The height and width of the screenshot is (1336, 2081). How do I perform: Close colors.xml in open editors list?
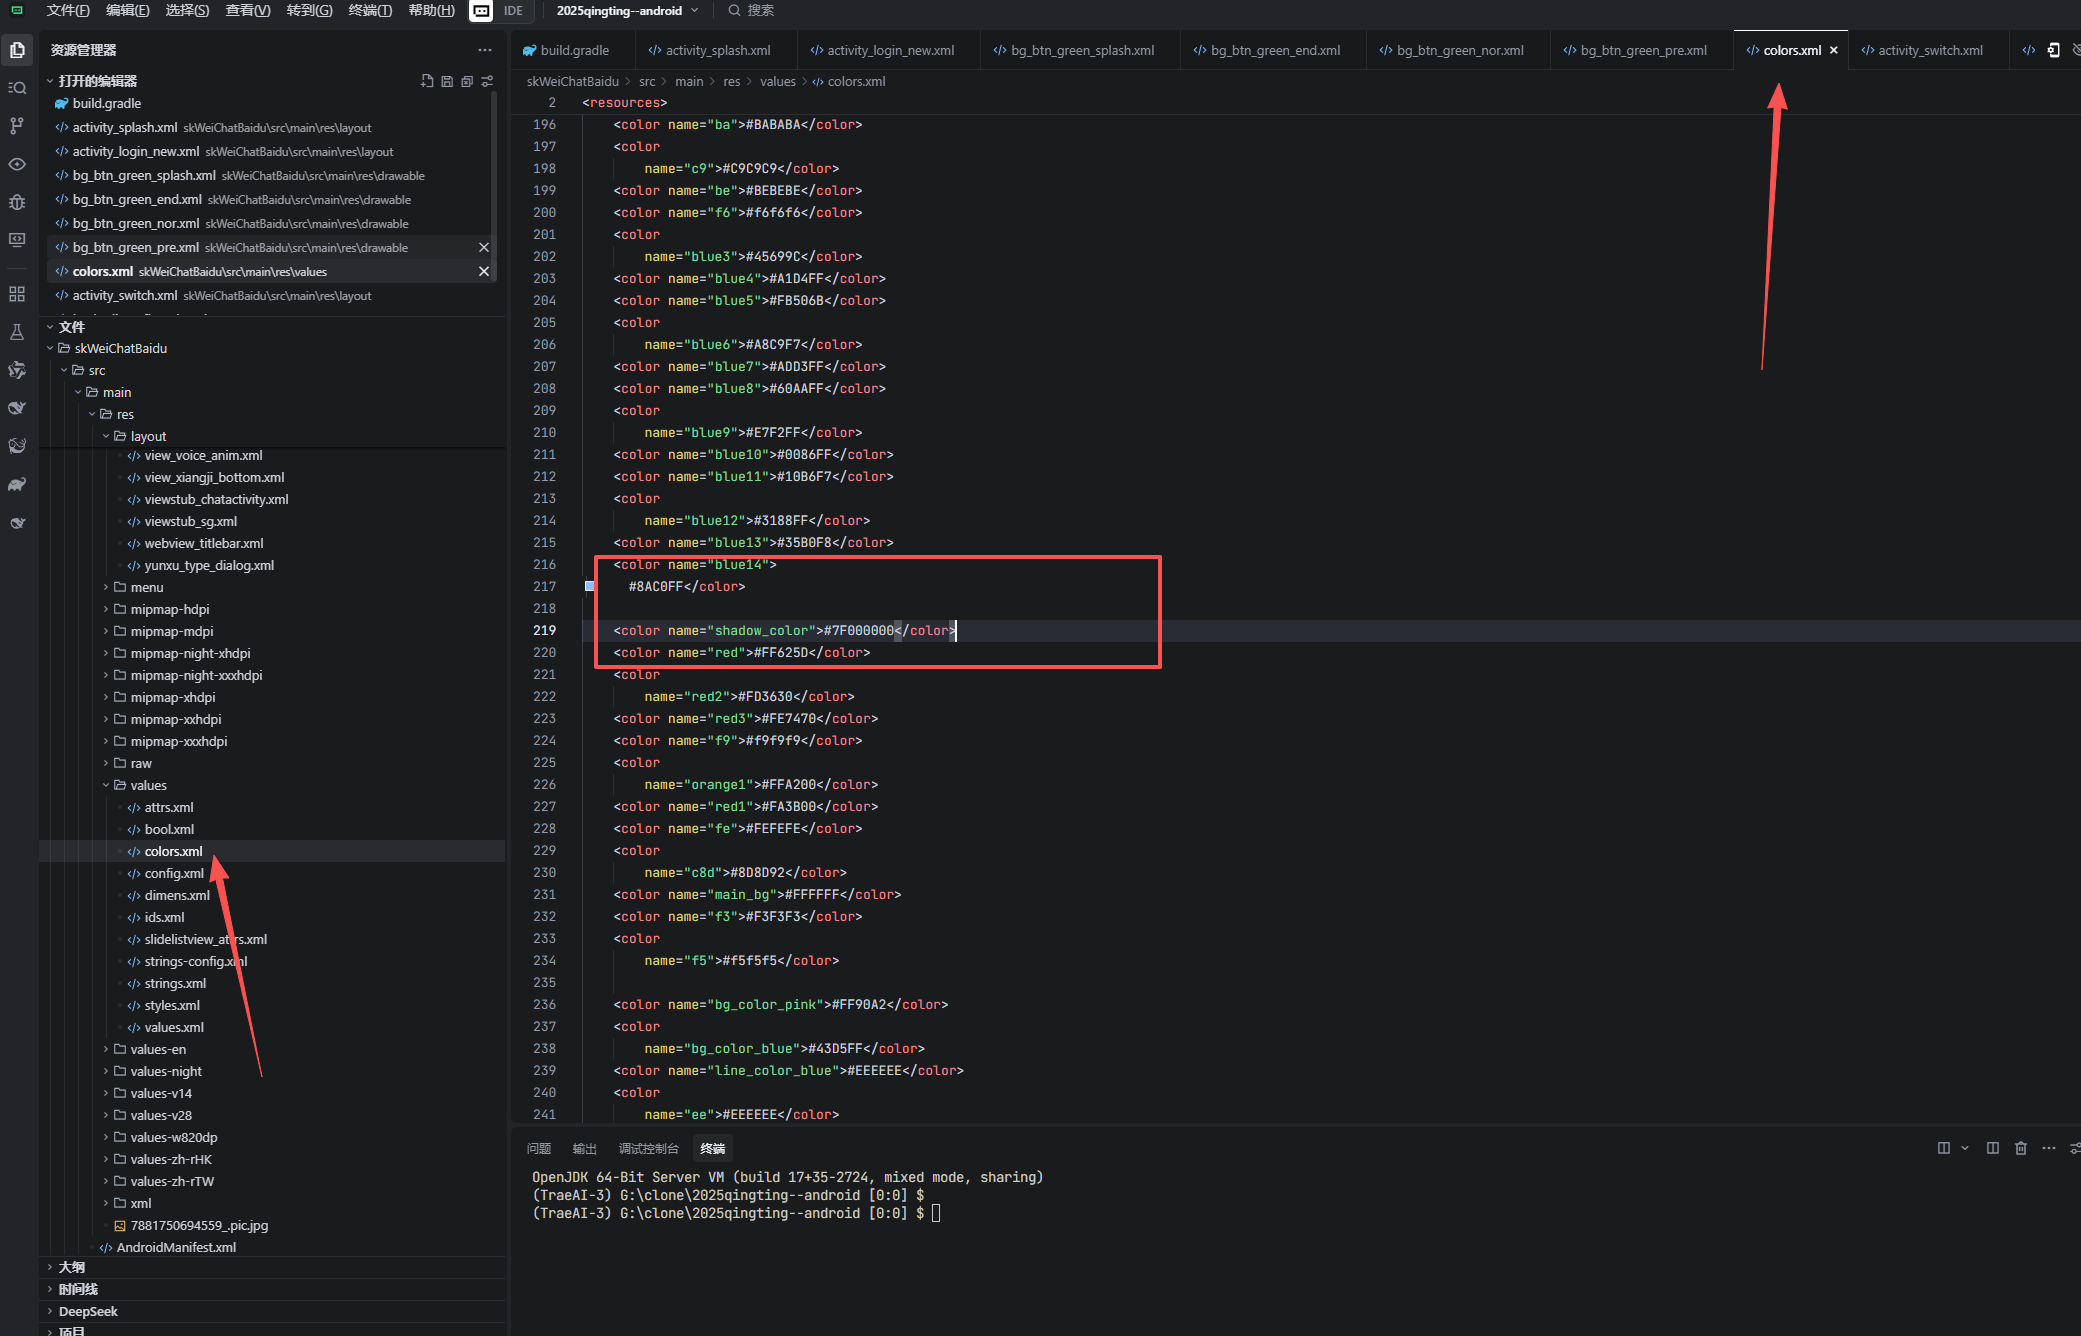click(484, 271)
